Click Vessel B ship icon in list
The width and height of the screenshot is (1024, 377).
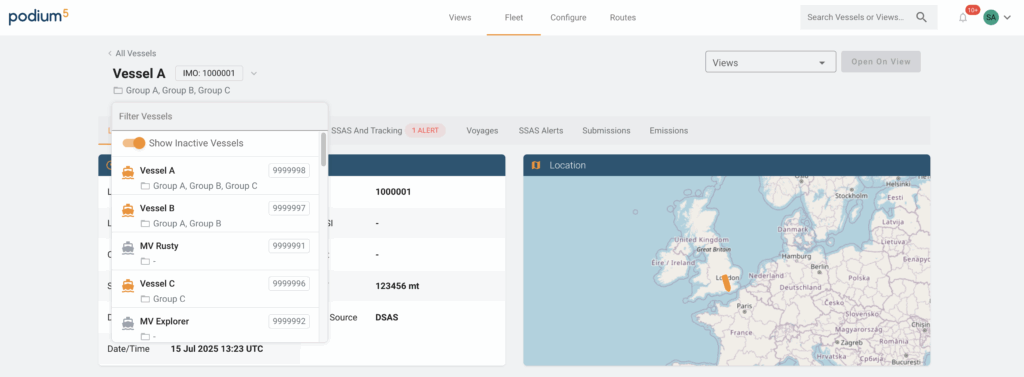click(128, 210)
